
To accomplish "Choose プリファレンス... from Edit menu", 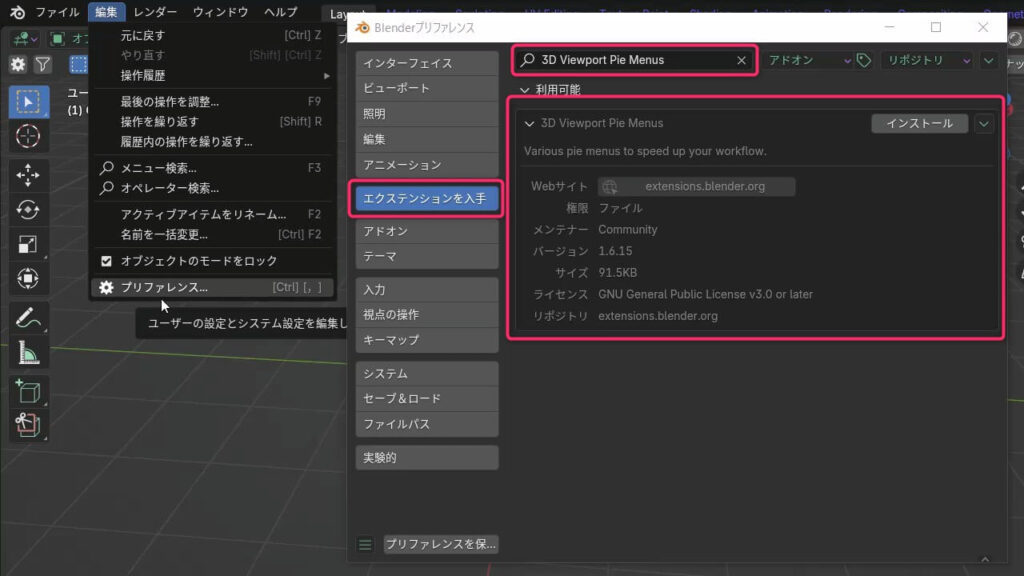I will point(212,287).
